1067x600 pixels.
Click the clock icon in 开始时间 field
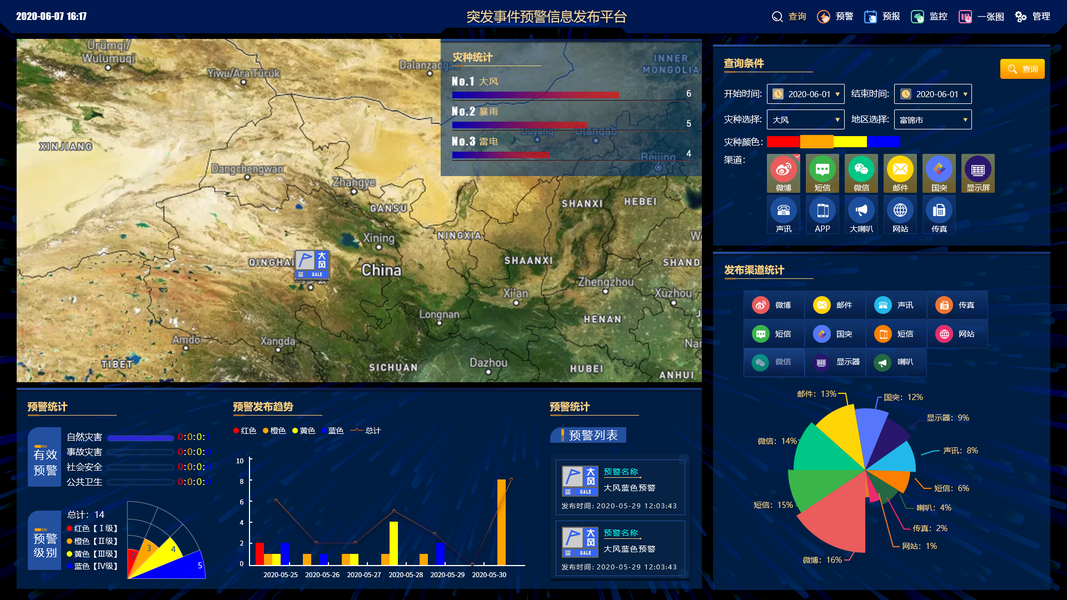[778, 94]
